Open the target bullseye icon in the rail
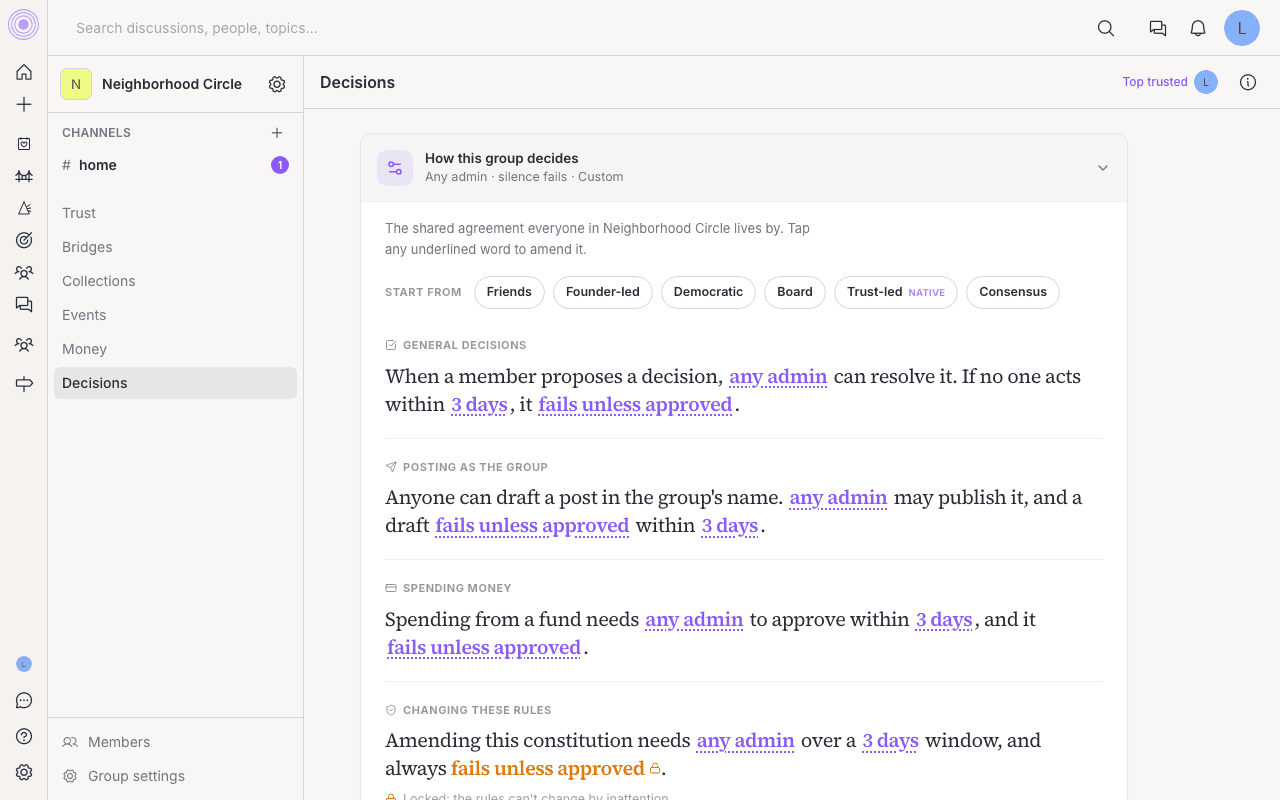The height and width of the screenshot is (800, 1280). coord(24,240)
